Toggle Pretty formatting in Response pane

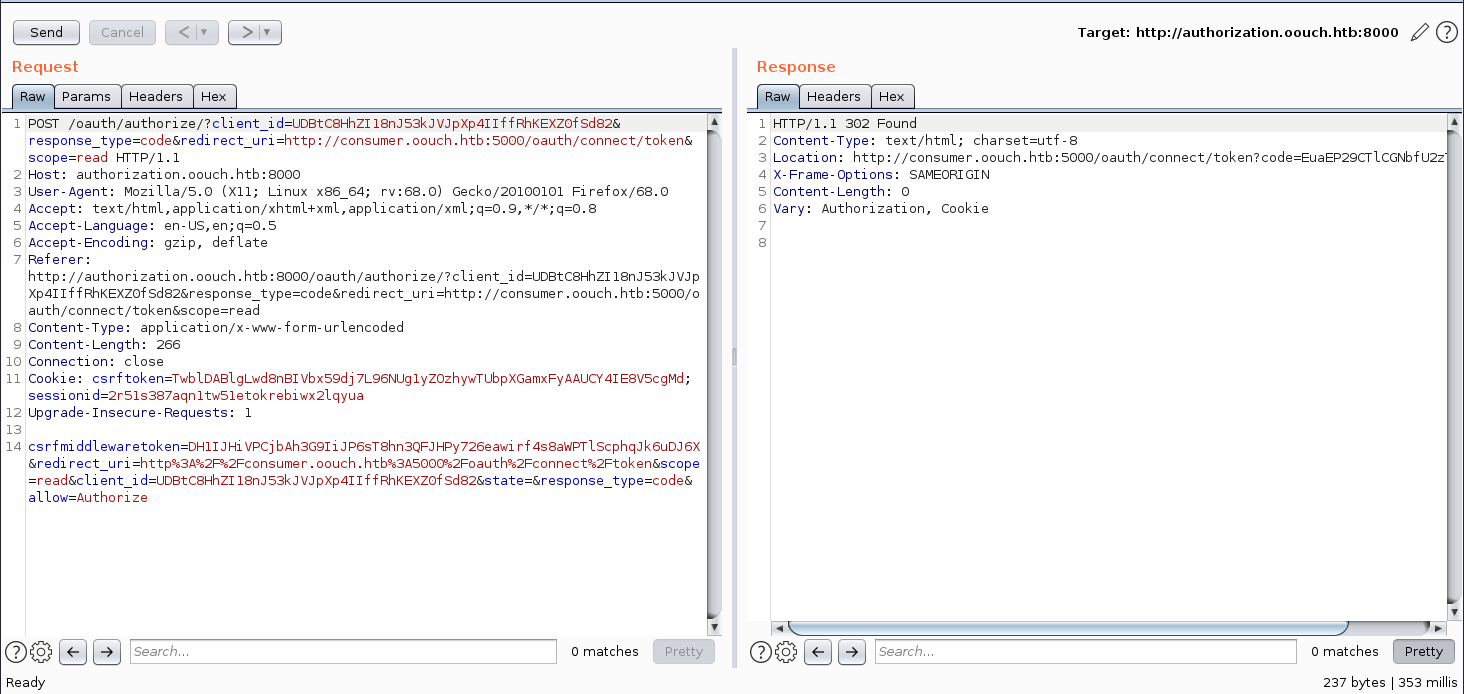coord(1424,652)
